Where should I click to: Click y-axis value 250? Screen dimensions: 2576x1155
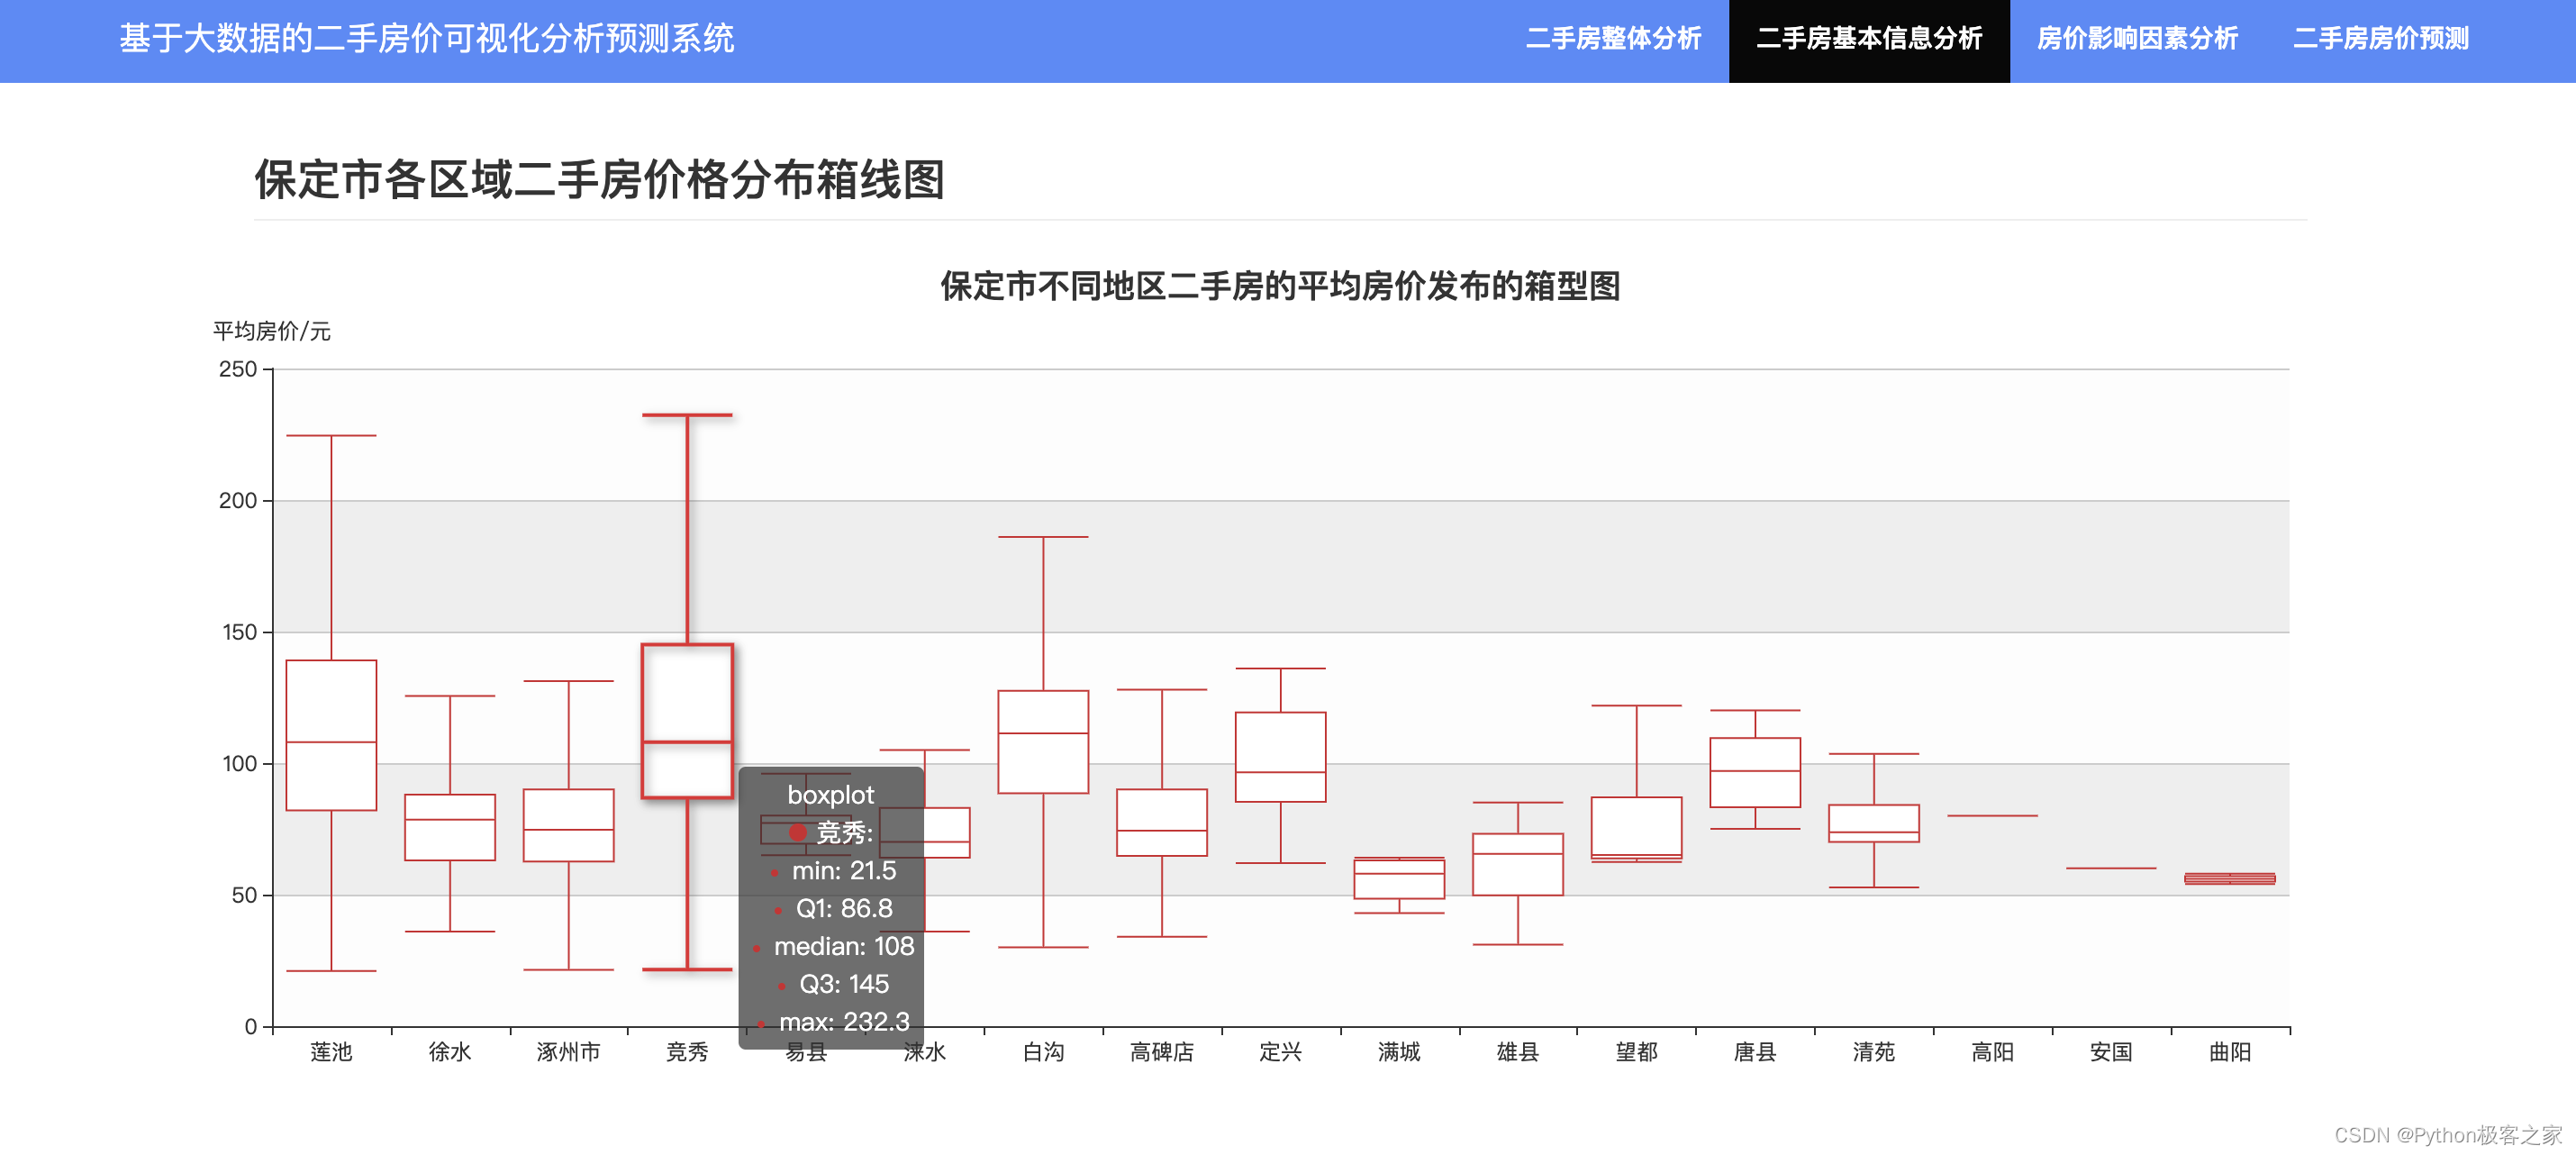(238, 369)
